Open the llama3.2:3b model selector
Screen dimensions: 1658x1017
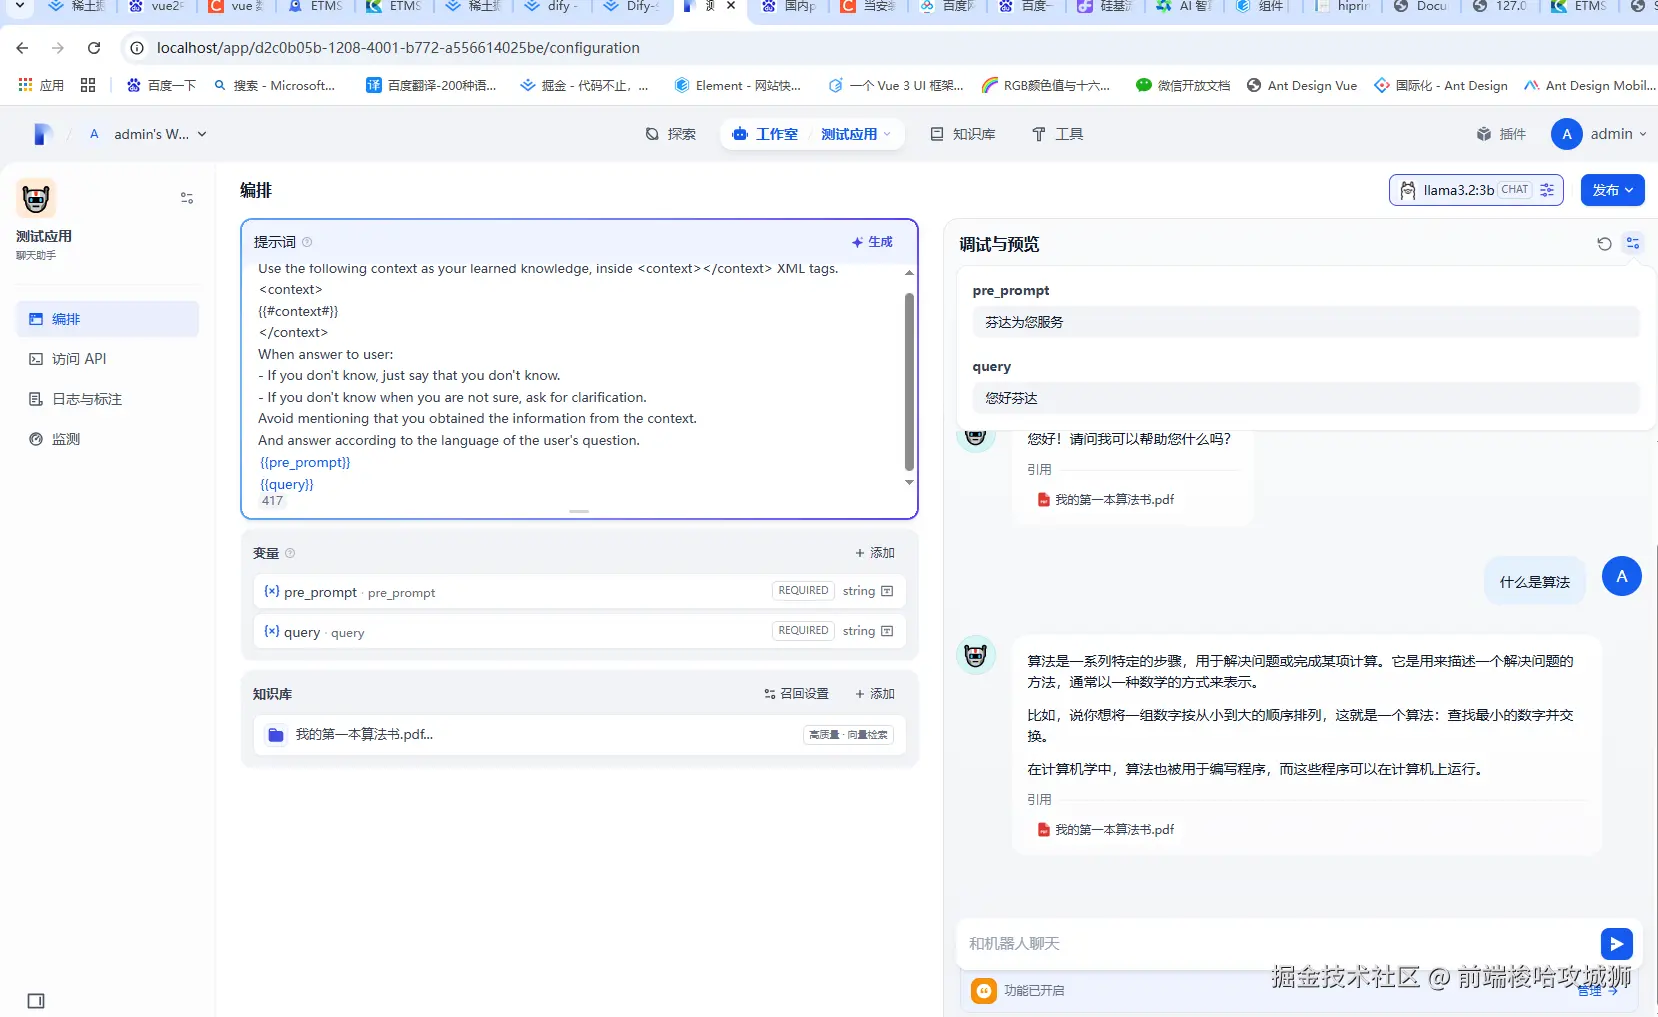[1476, 190]
